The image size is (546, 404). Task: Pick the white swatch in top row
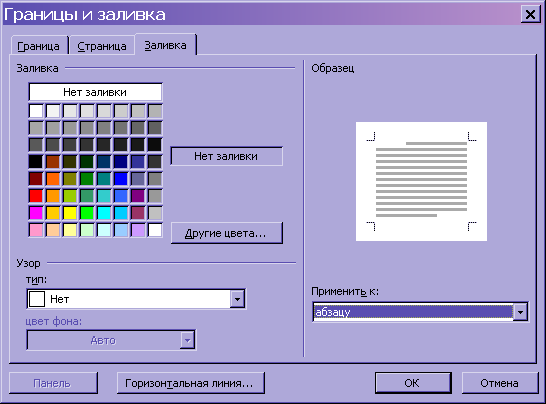[36, 111]
